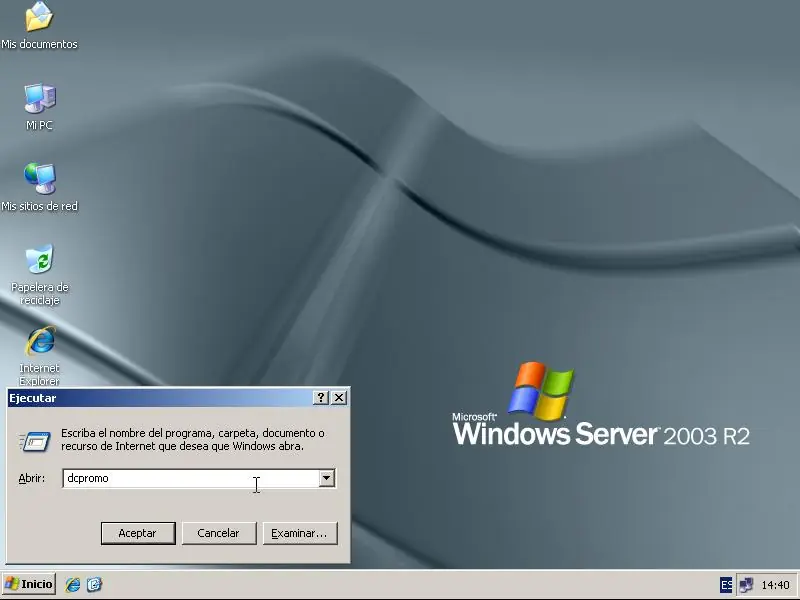Image resolution: width=800 pixels, height=600 pixels.
Task: Select the Papelera de reciclaje icon
Action: 39,274
